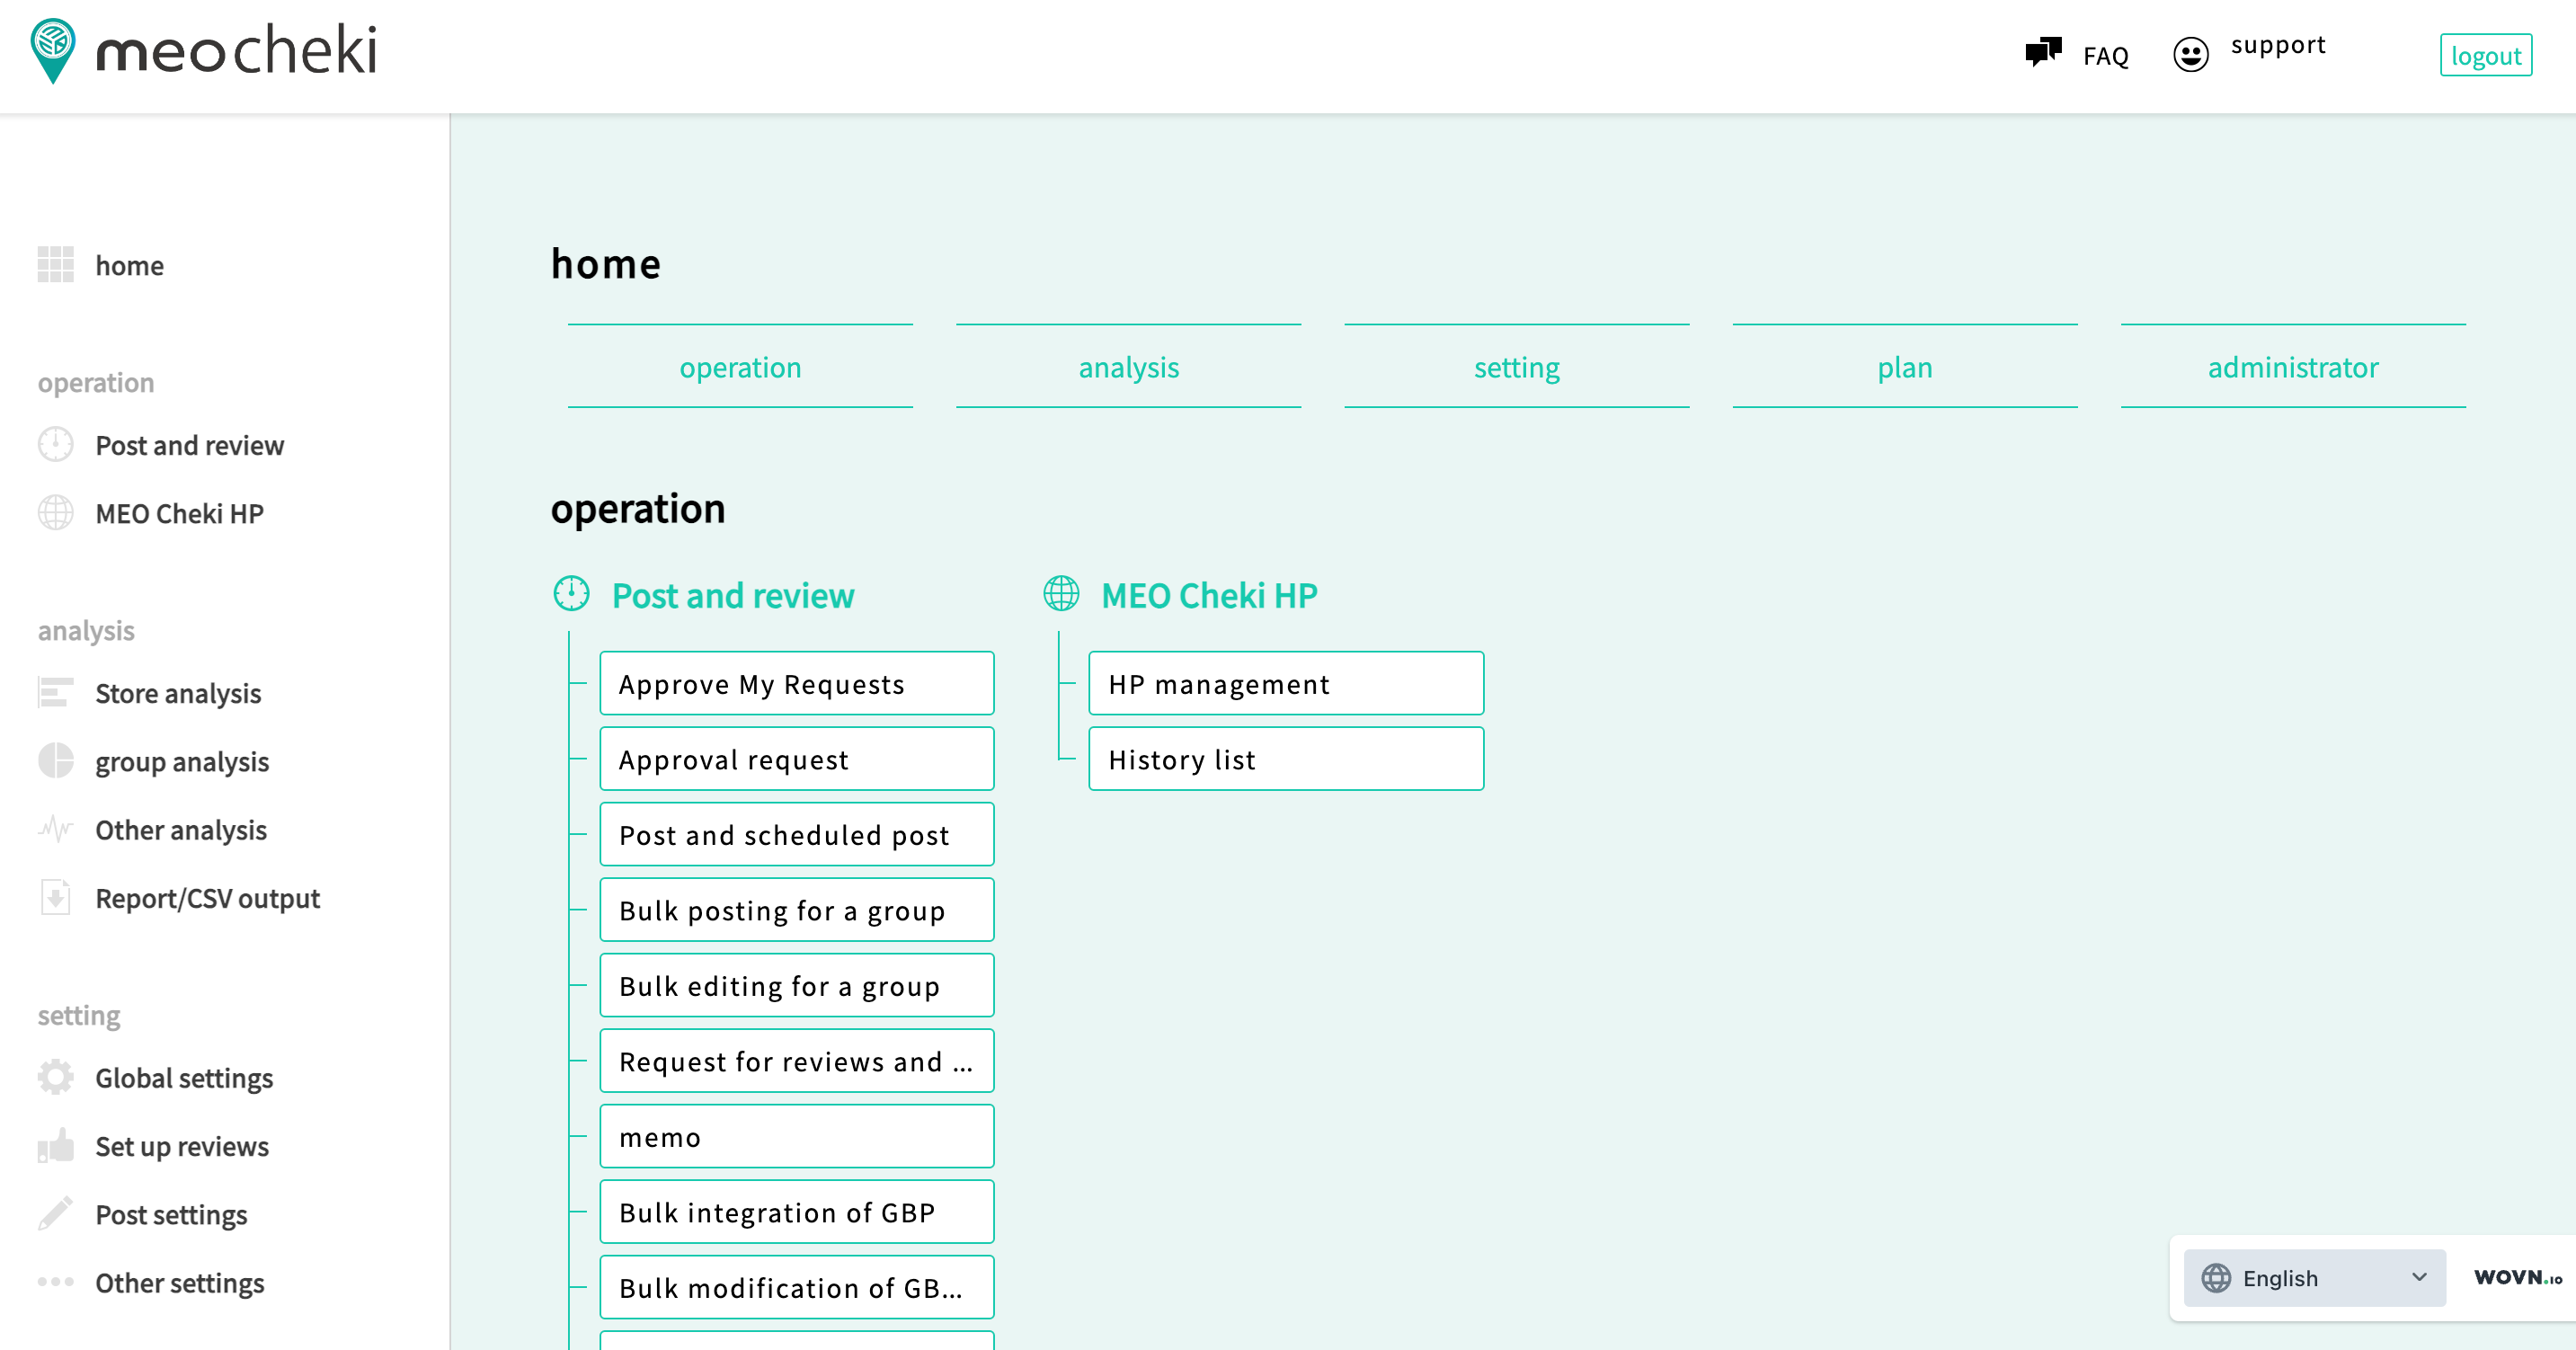Viewport: 2576px width, 1350px height.
Task: Click the group analysis pie chart icon
Action: (56, 761)
